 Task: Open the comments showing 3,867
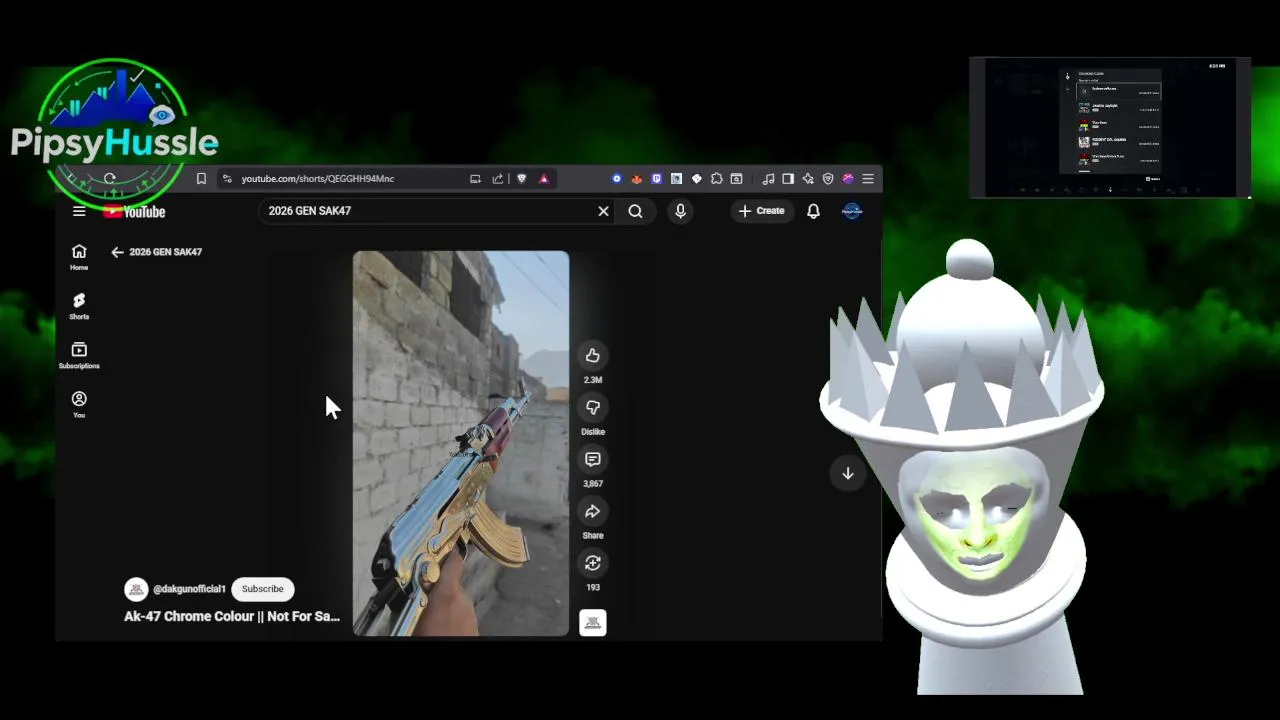click(593, 460)
